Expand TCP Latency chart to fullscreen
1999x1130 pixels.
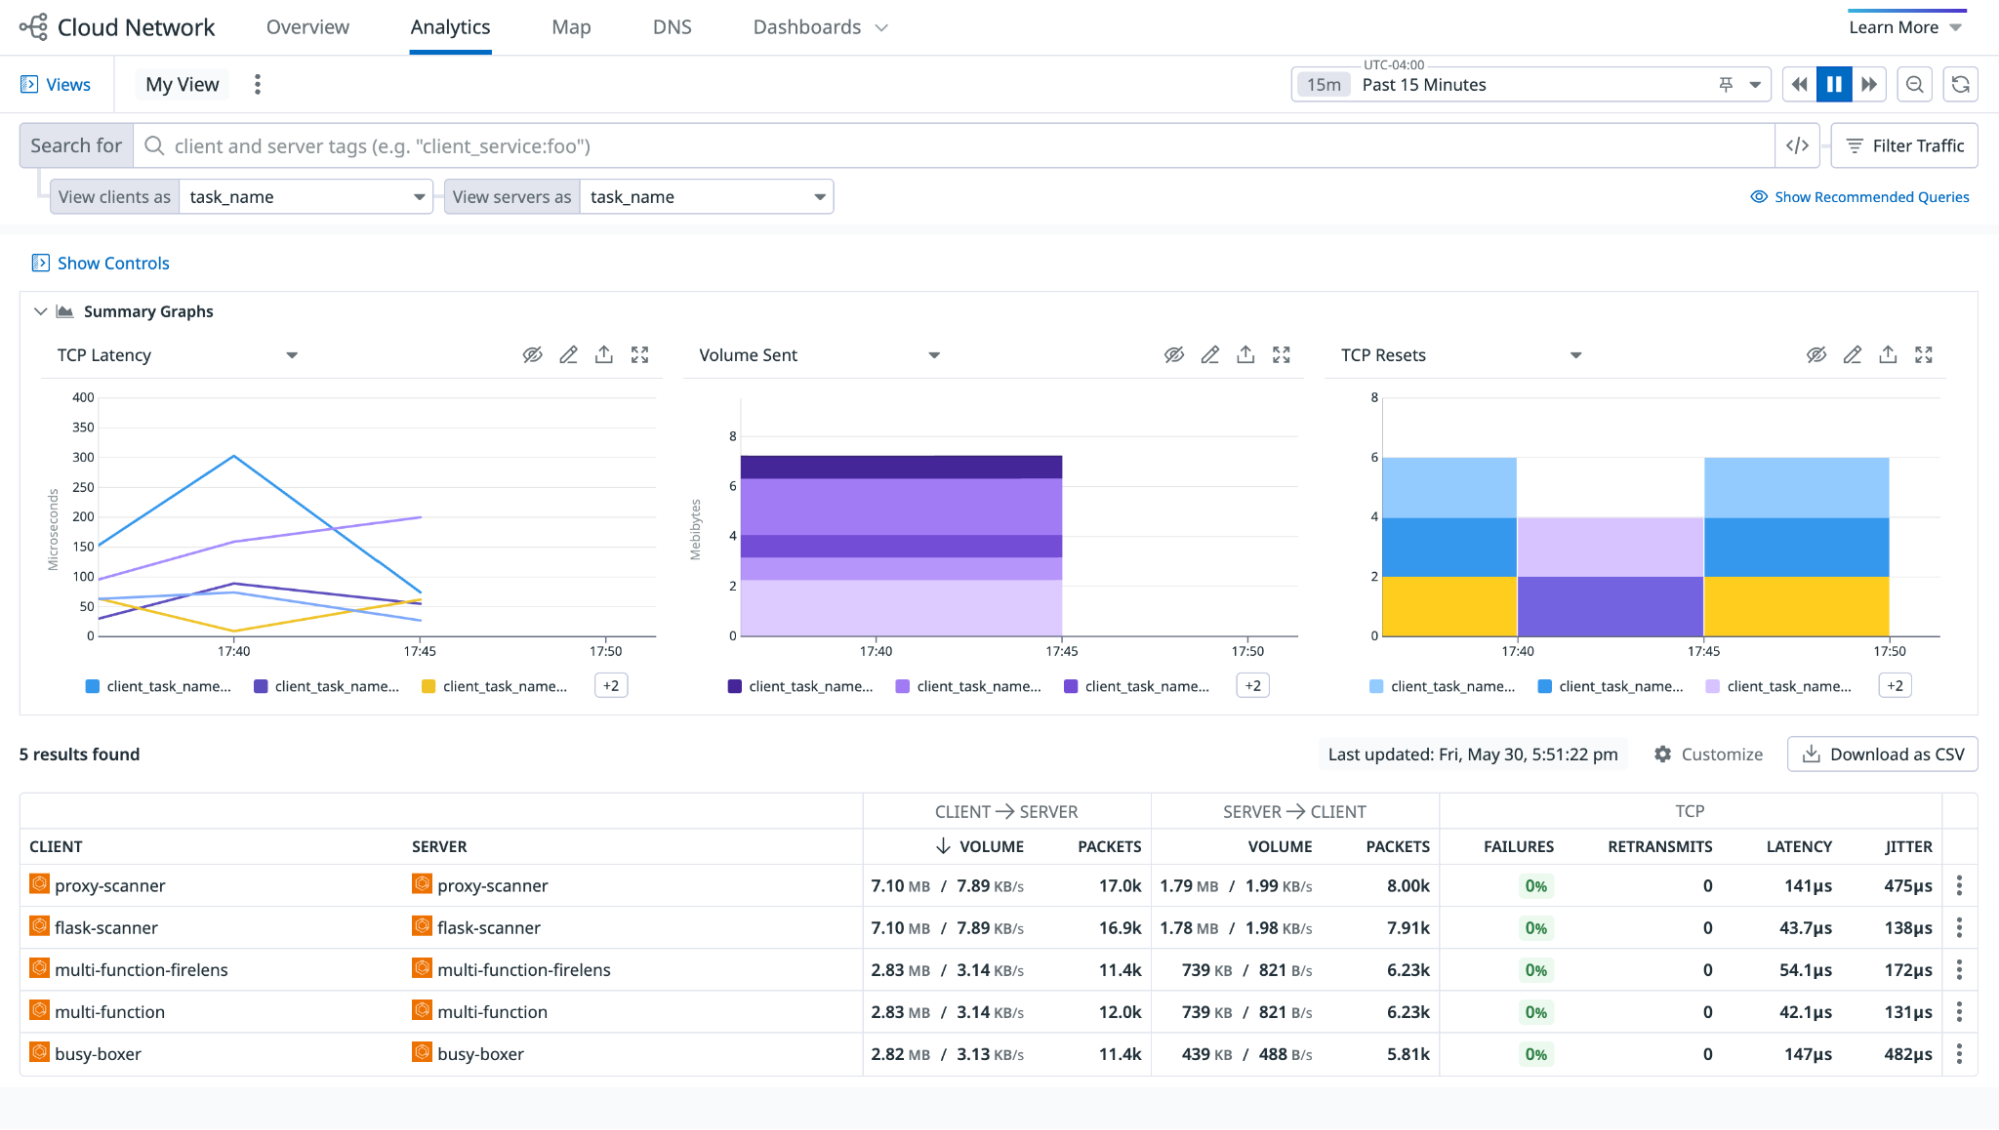[640, 354]
